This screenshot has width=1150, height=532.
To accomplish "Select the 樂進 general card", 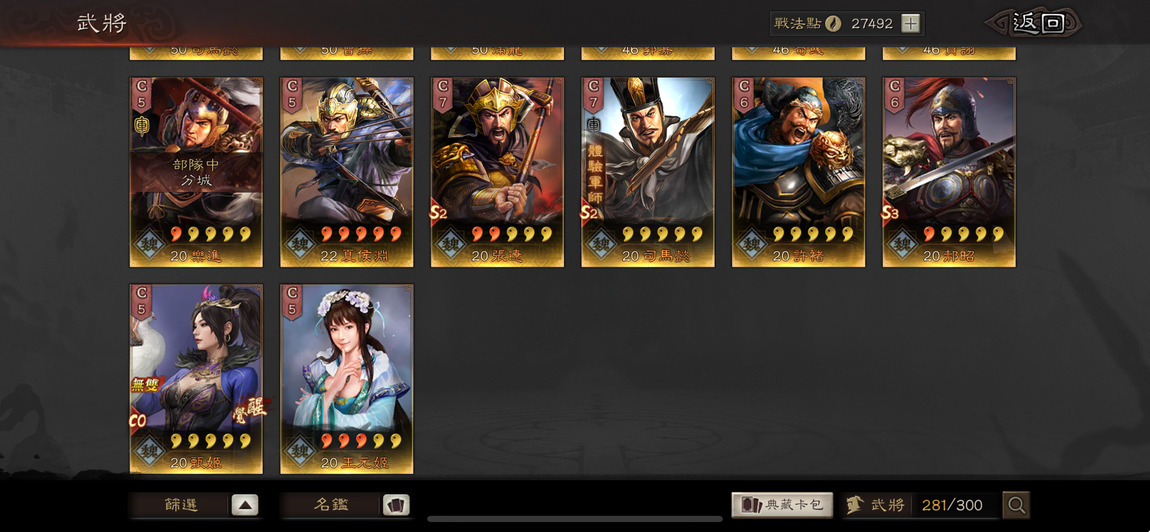I will (x=196, y=172).
